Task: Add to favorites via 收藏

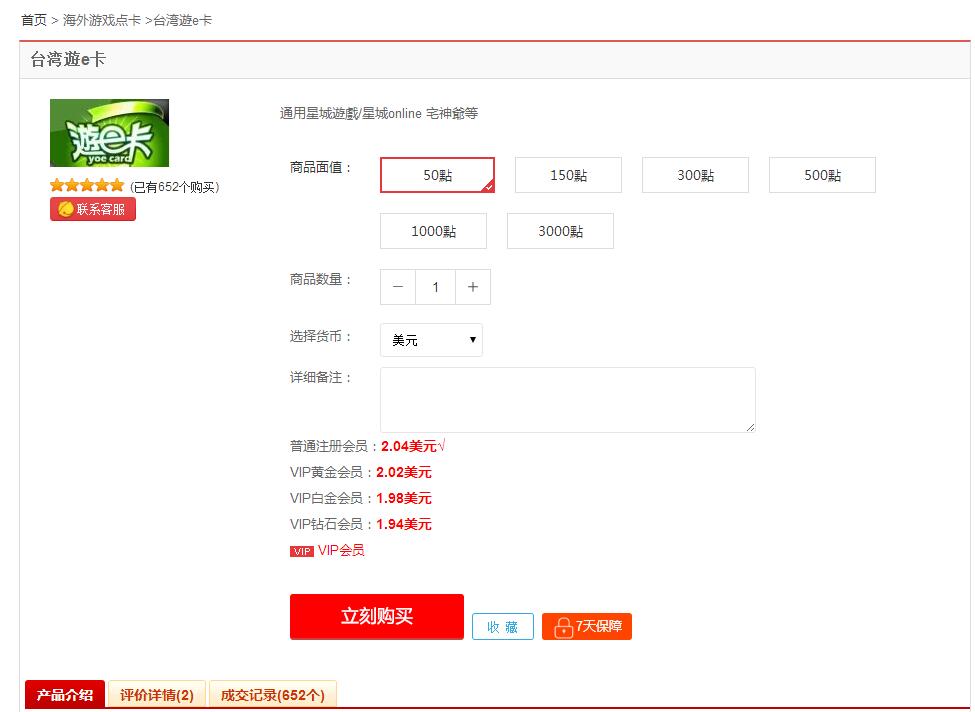Action: [502, 626]
